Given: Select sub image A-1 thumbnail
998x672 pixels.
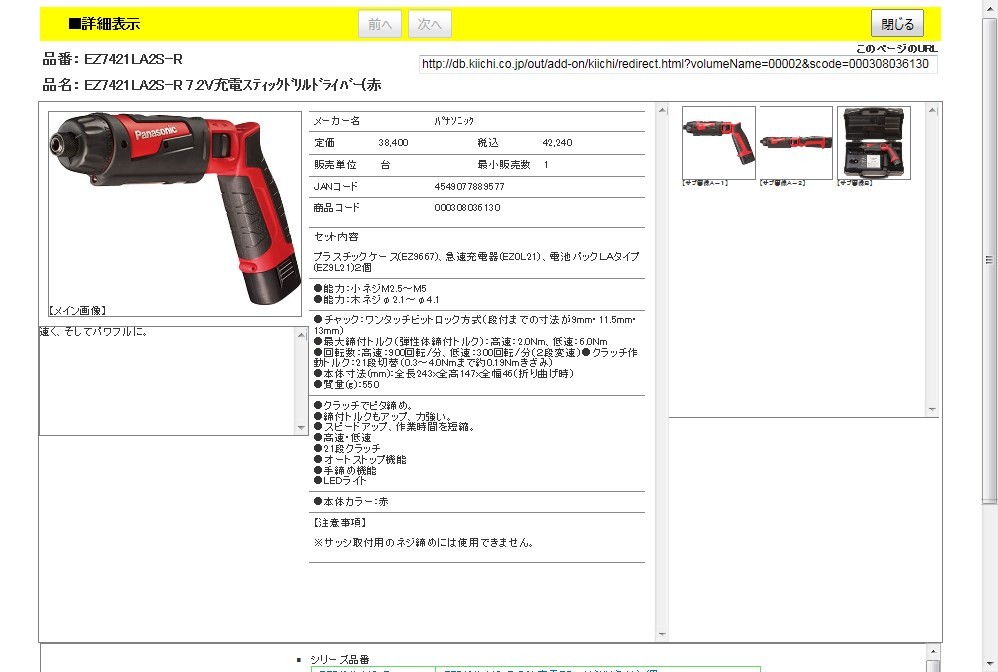Looking at the screenshot, I should pyautogui.click(x=719, y=143).
